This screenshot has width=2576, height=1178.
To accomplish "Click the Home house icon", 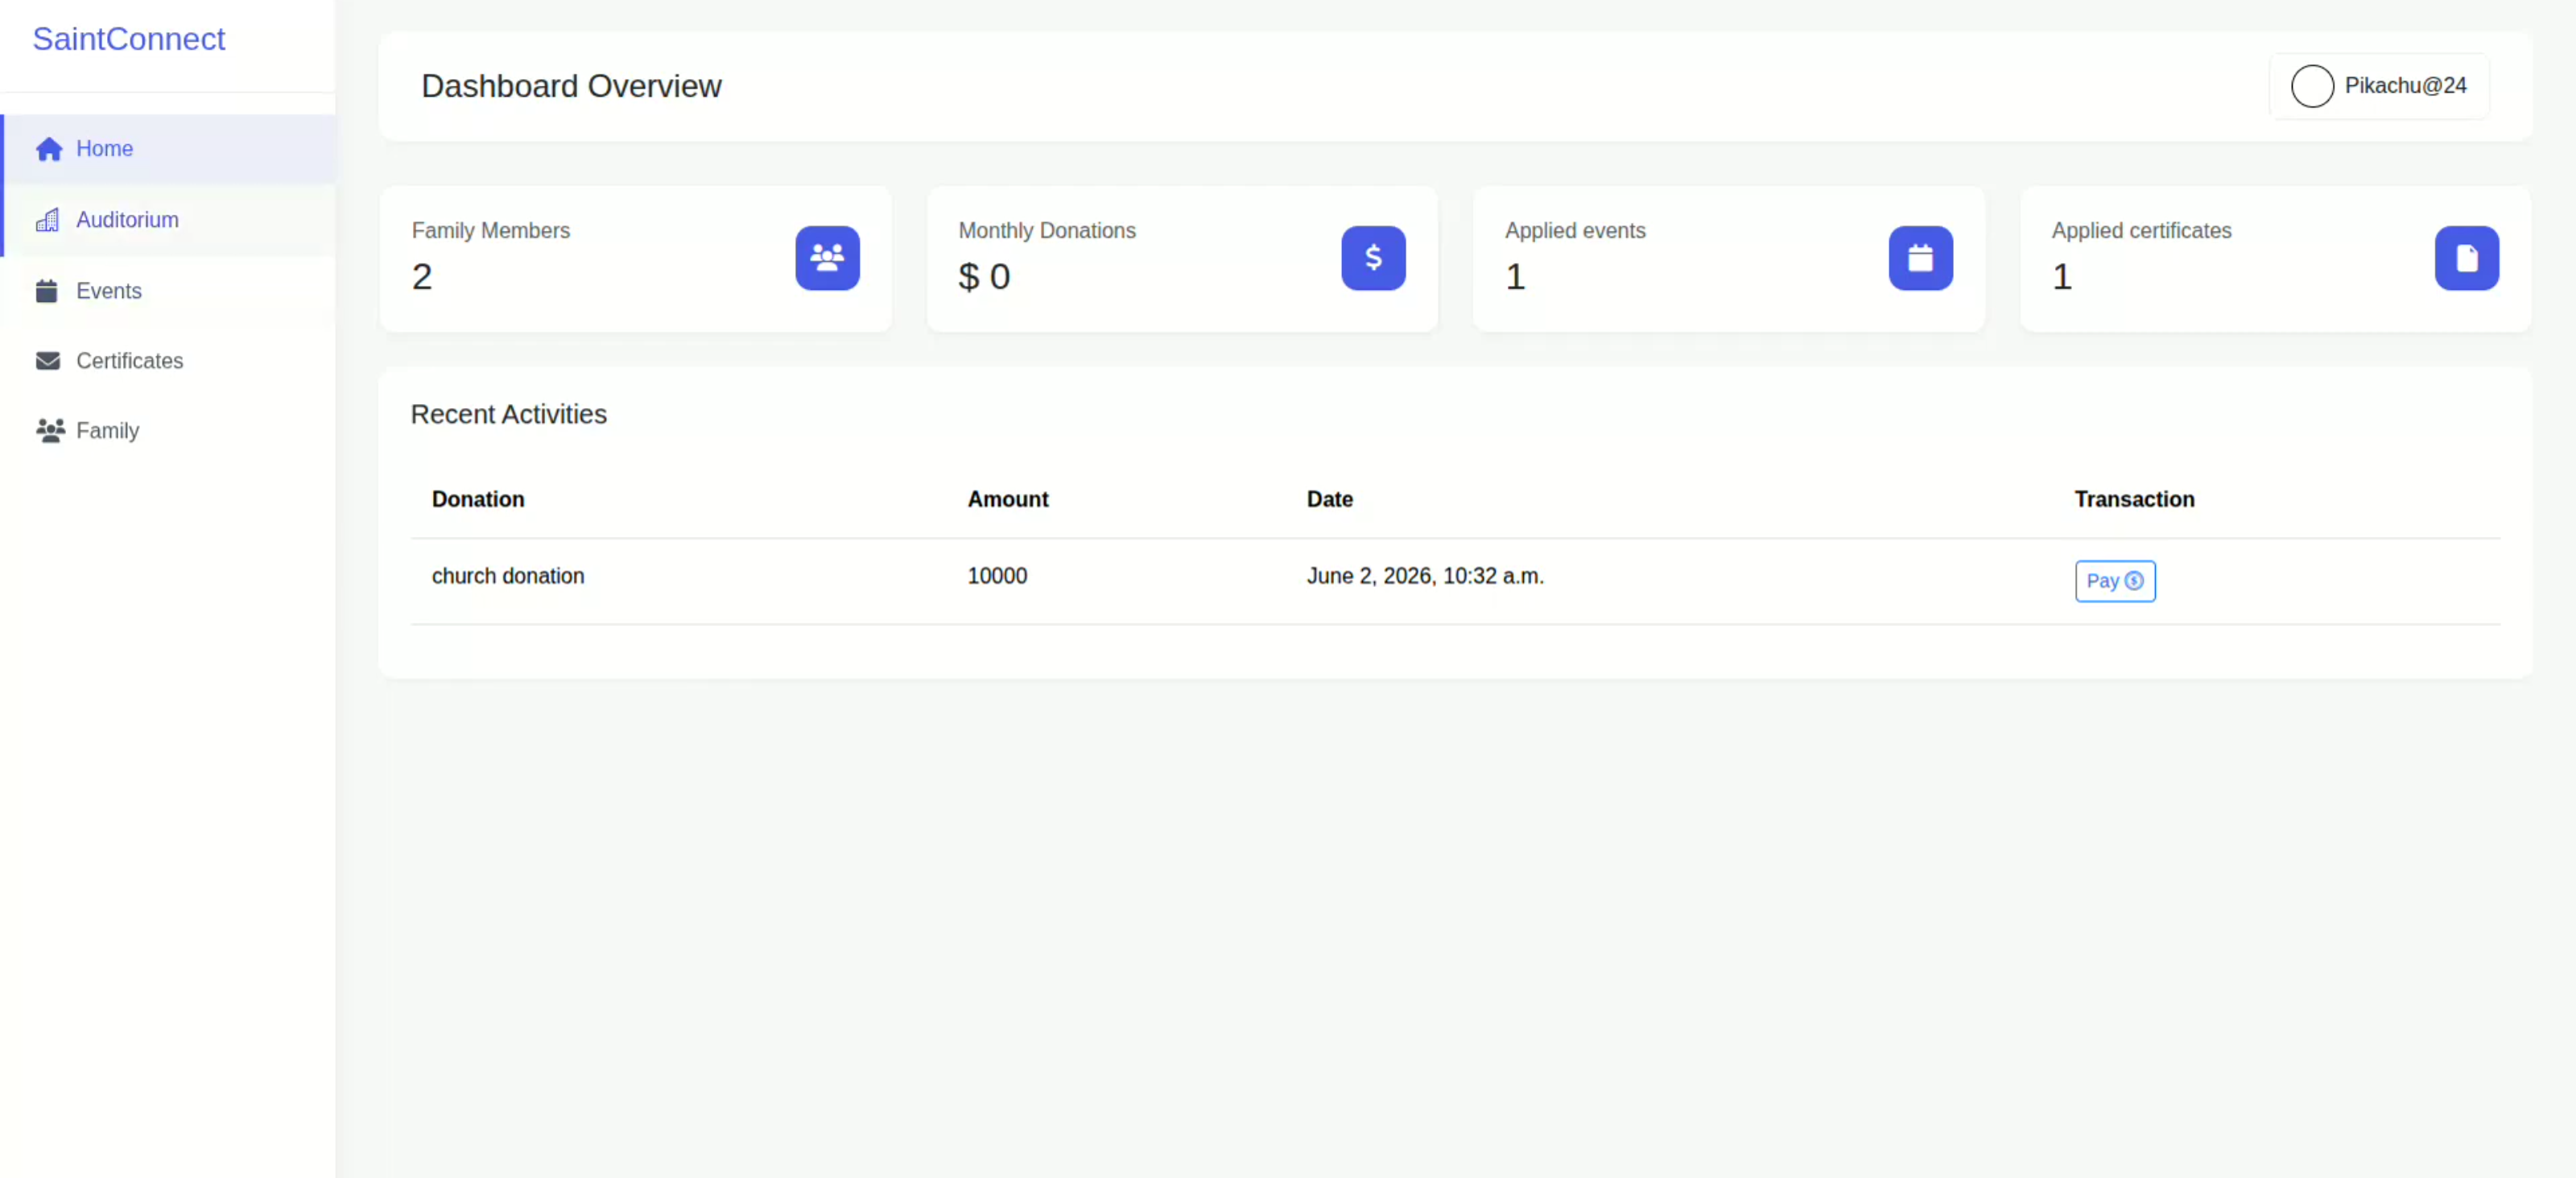I will pyautogui.click(x=49, y=149).
